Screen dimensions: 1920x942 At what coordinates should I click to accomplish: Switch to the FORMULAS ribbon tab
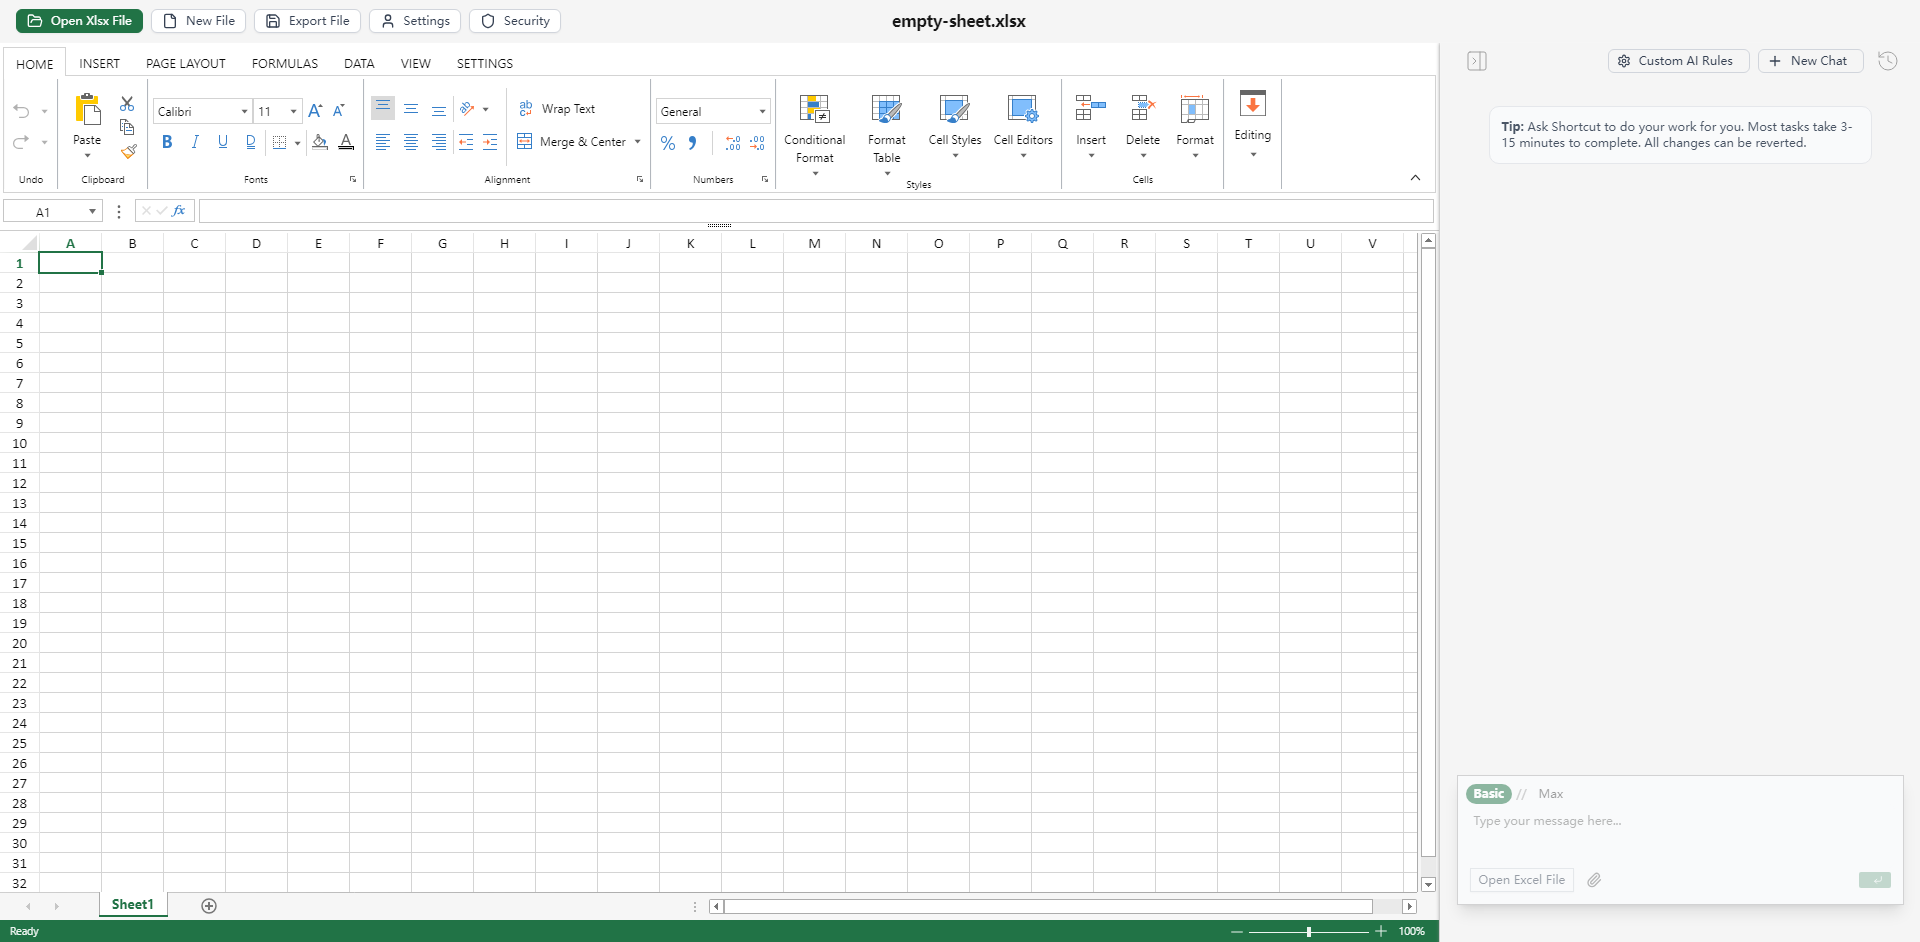[x=285, y=63]
